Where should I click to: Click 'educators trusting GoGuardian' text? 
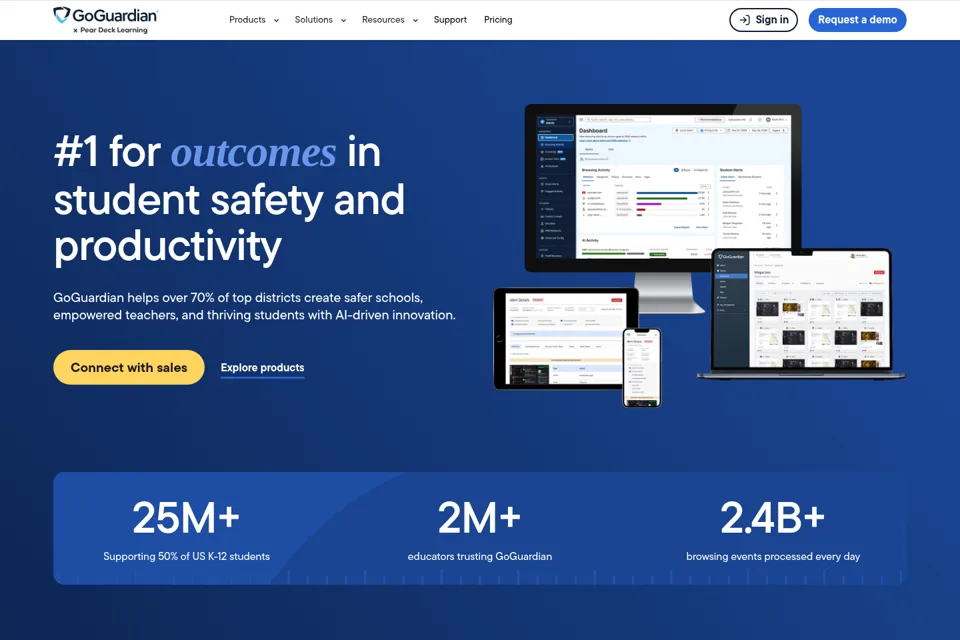click(479, 556)
